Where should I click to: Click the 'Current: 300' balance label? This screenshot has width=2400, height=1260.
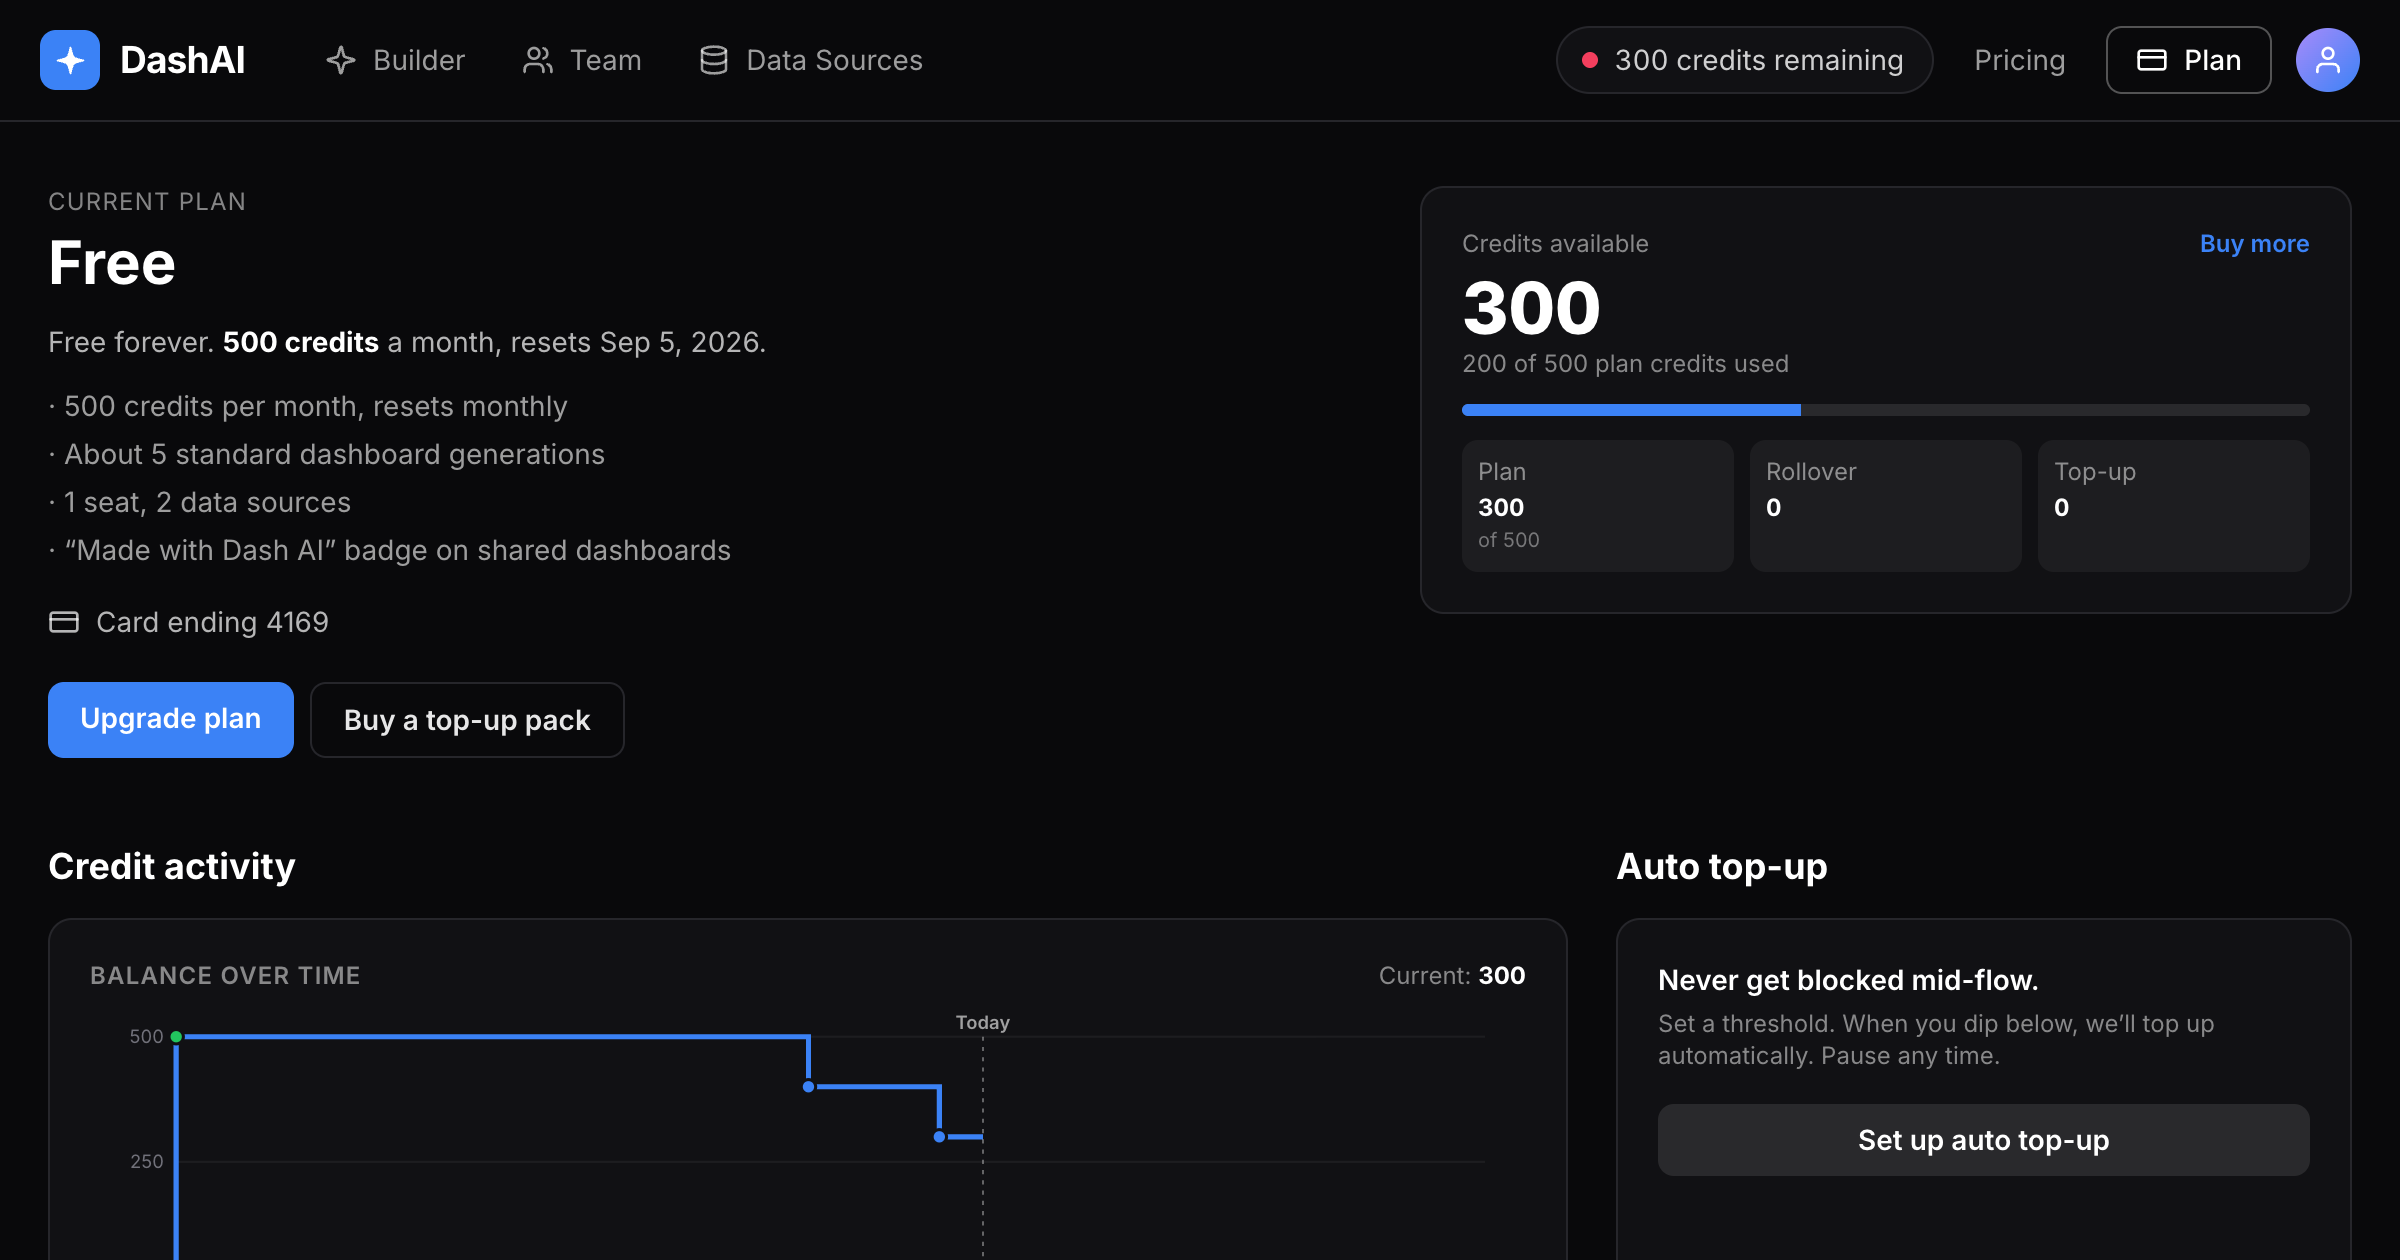pos(1452,975)
